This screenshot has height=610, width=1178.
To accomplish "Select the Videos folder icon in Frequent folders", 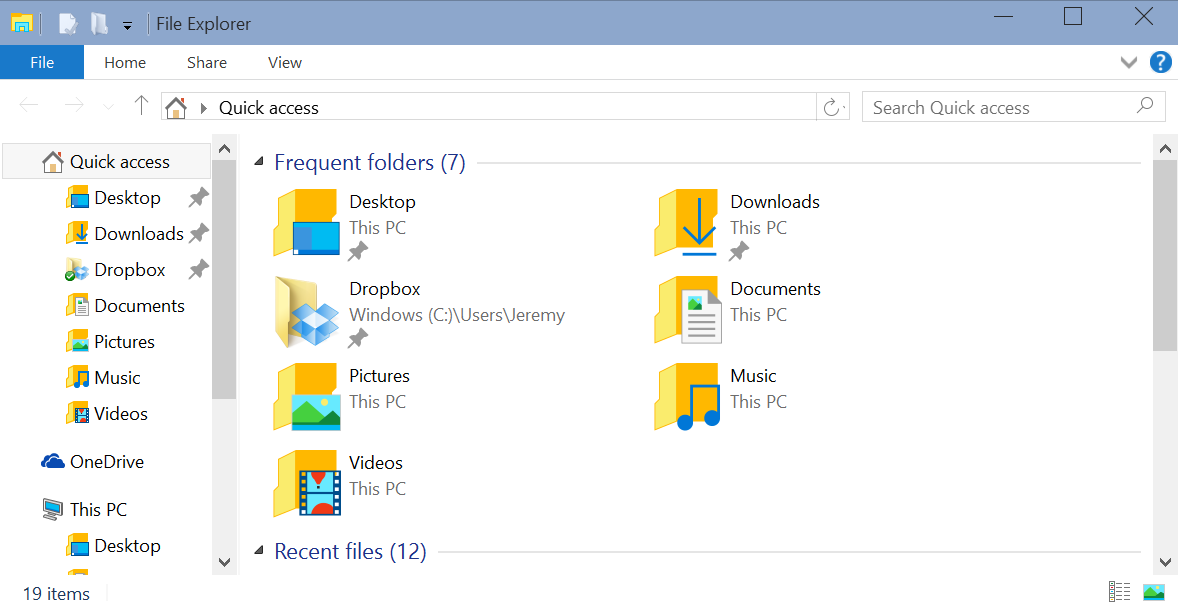I will pos(307,485).
